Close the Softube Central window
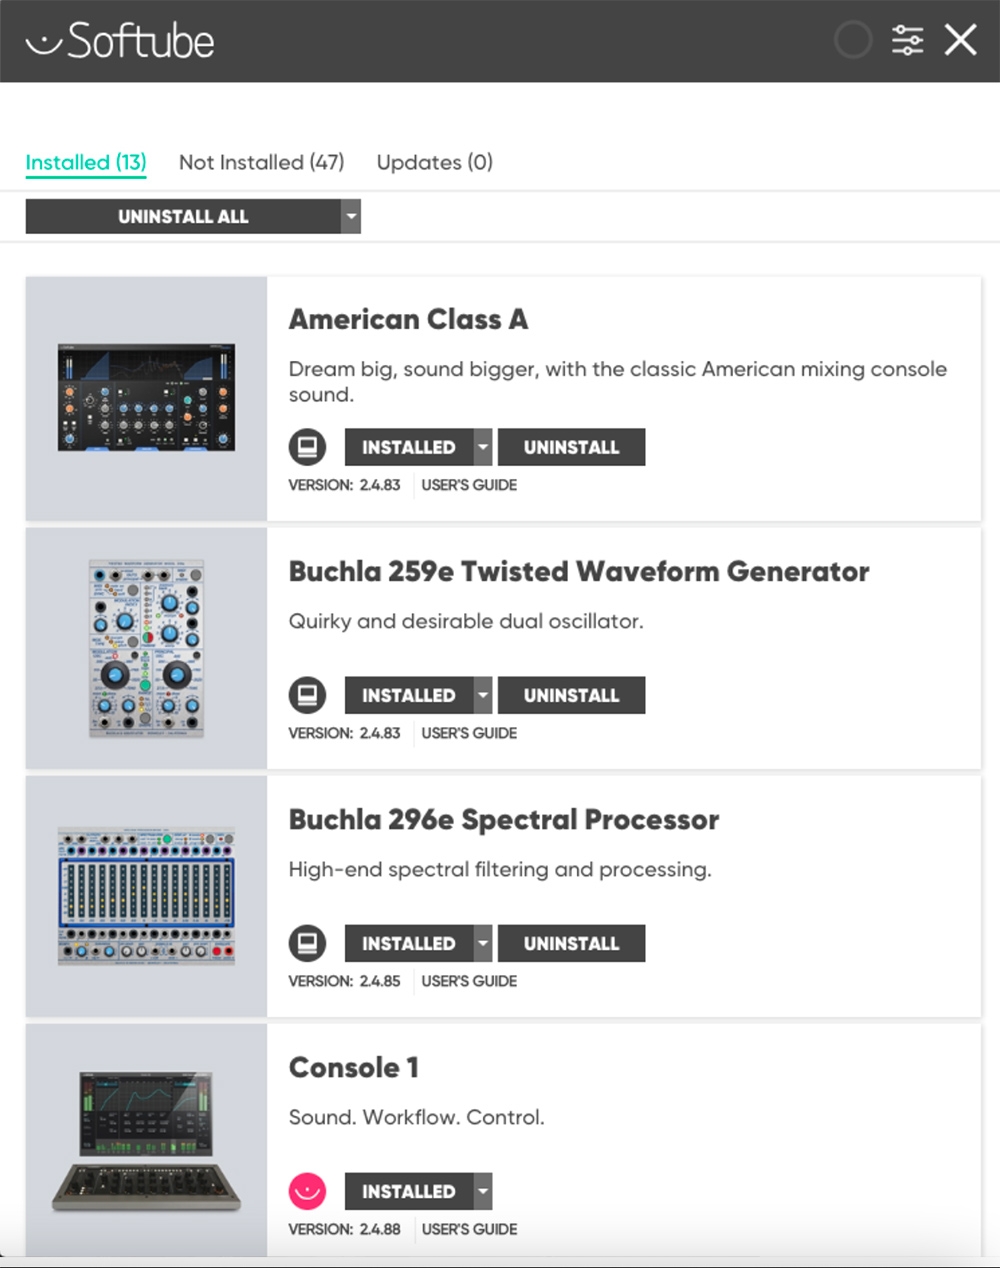Screen dimensions: 1000x1268 [960, 40]
